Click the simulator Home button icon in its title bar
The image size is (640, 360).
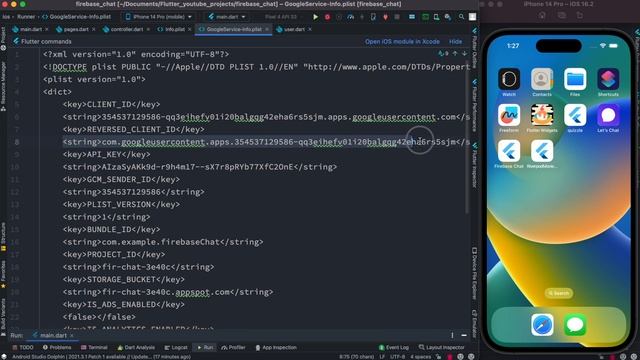(x=542, y=15)
